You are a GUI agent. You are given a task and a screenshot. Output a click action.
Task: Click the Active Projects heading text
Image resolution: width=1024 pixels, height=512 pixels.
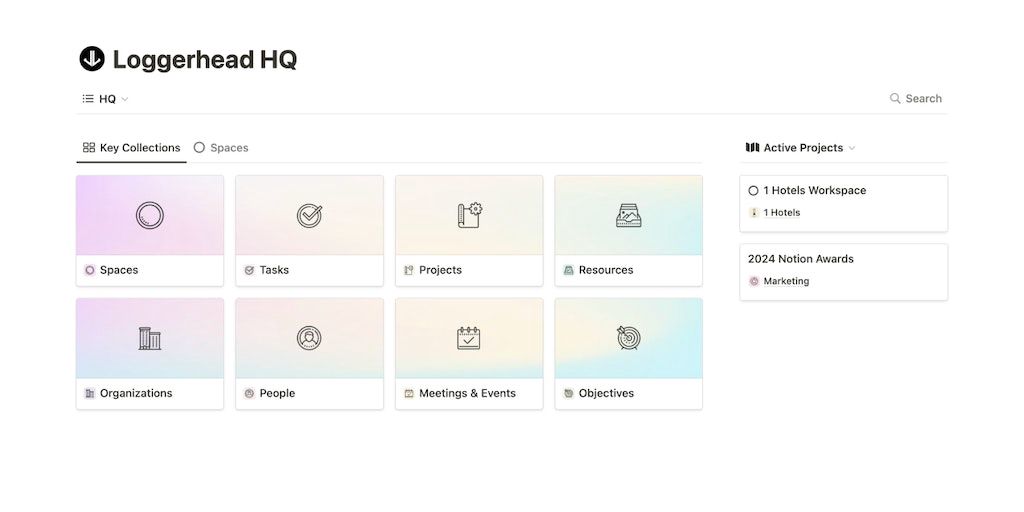(x=803, y=148)
